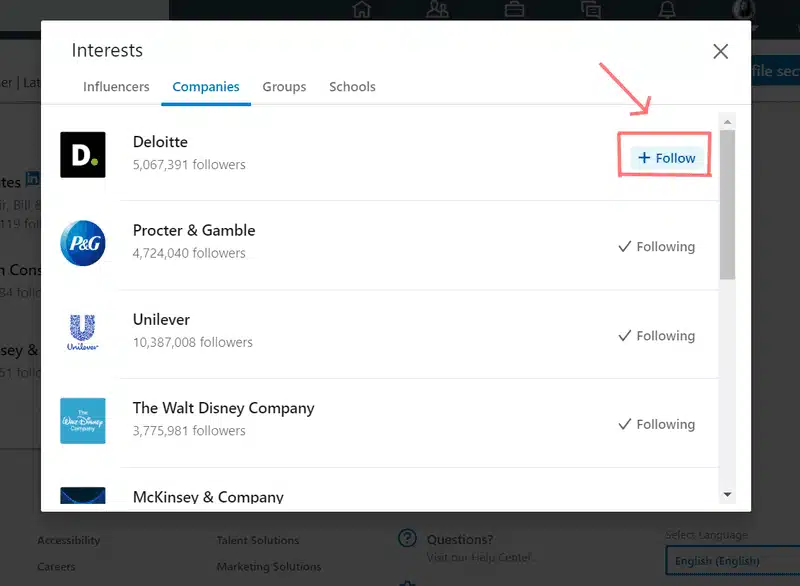Open the Unilever logo thumbnail
This screenshot has width=800, height=586.
coord(83,332)
